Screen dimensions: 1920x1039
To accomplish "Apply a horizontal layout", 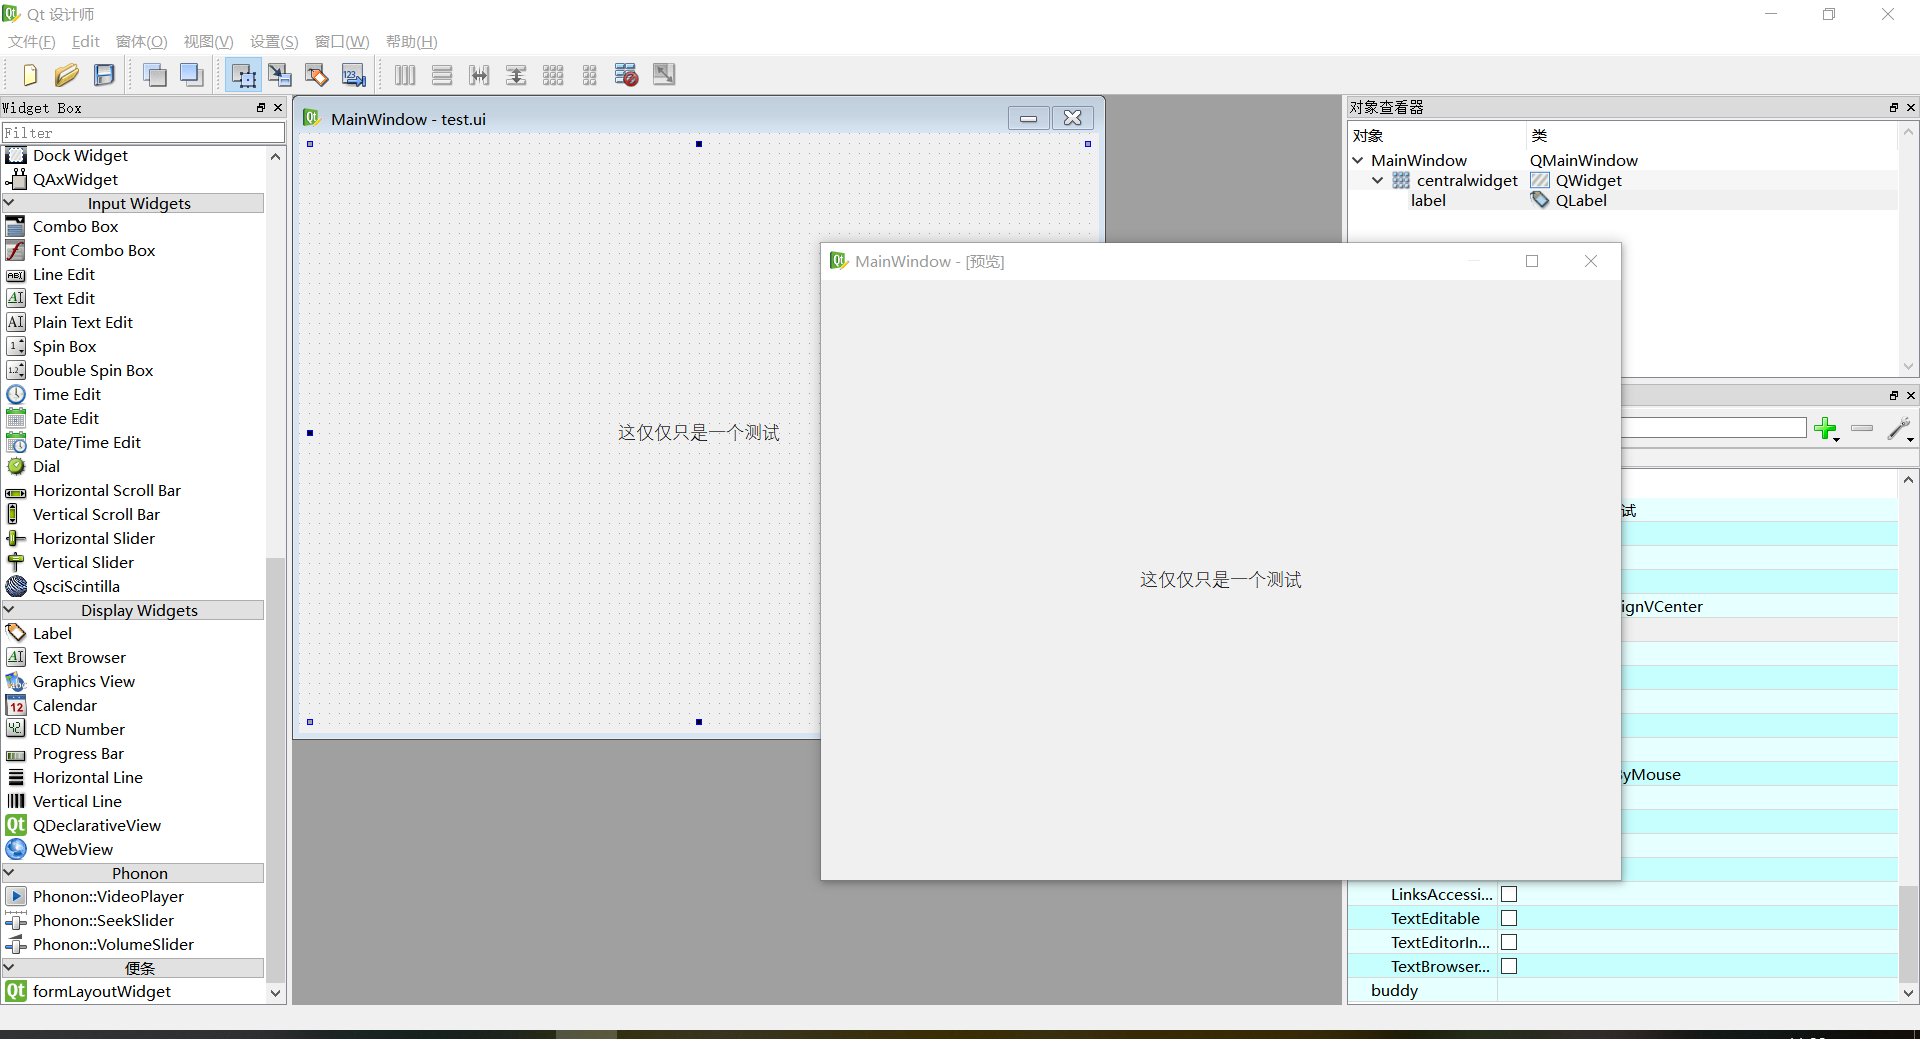I will [404, 74].
